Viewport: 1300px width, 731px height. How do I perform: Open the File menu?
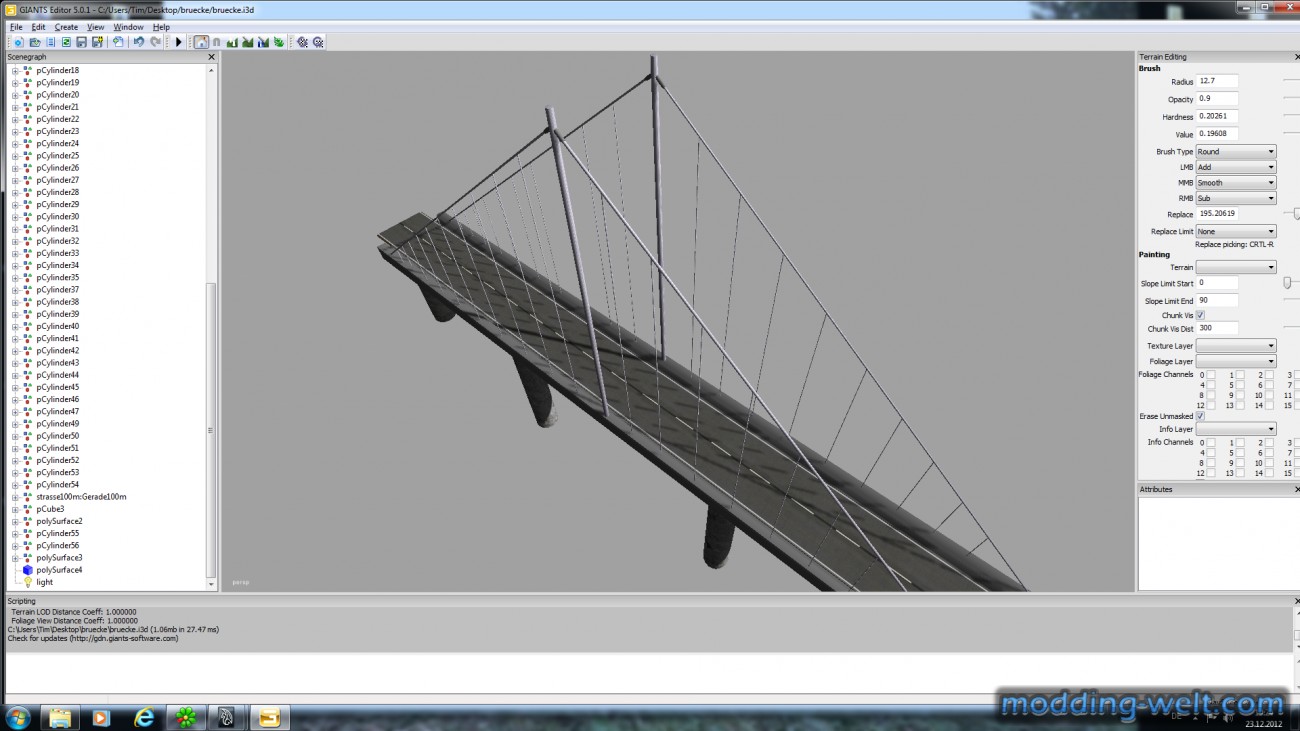coord(16,27)
